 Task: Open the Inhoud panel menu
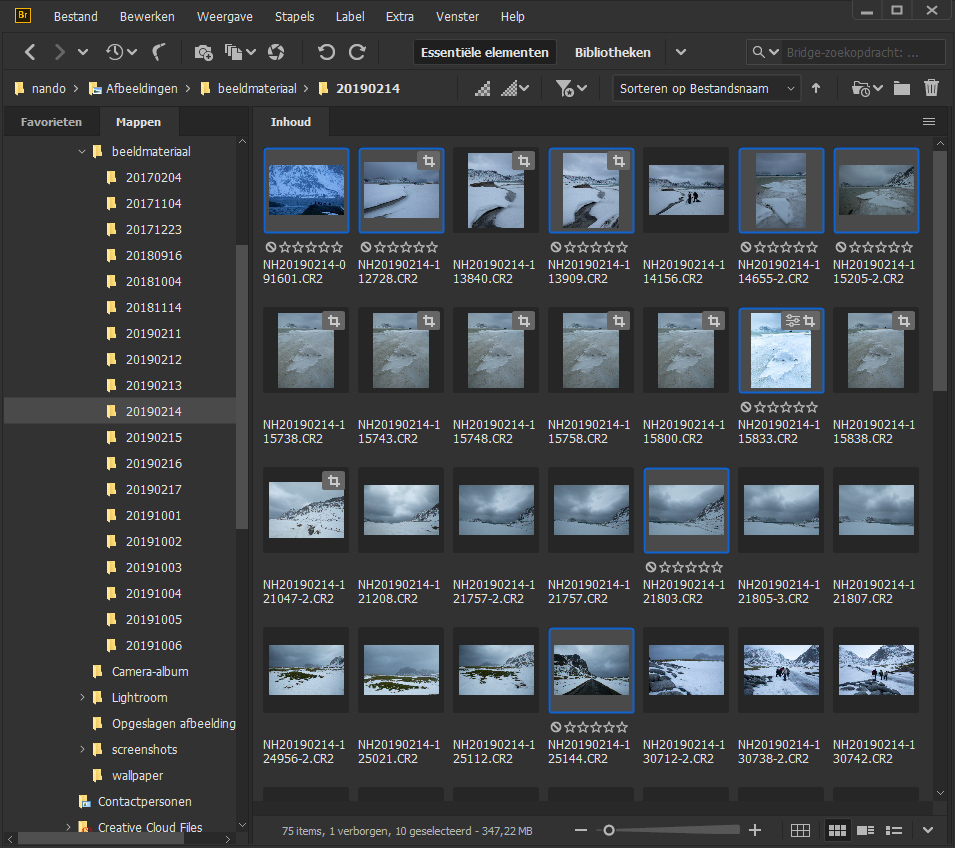pyautogui.click(x=929, y=122)
